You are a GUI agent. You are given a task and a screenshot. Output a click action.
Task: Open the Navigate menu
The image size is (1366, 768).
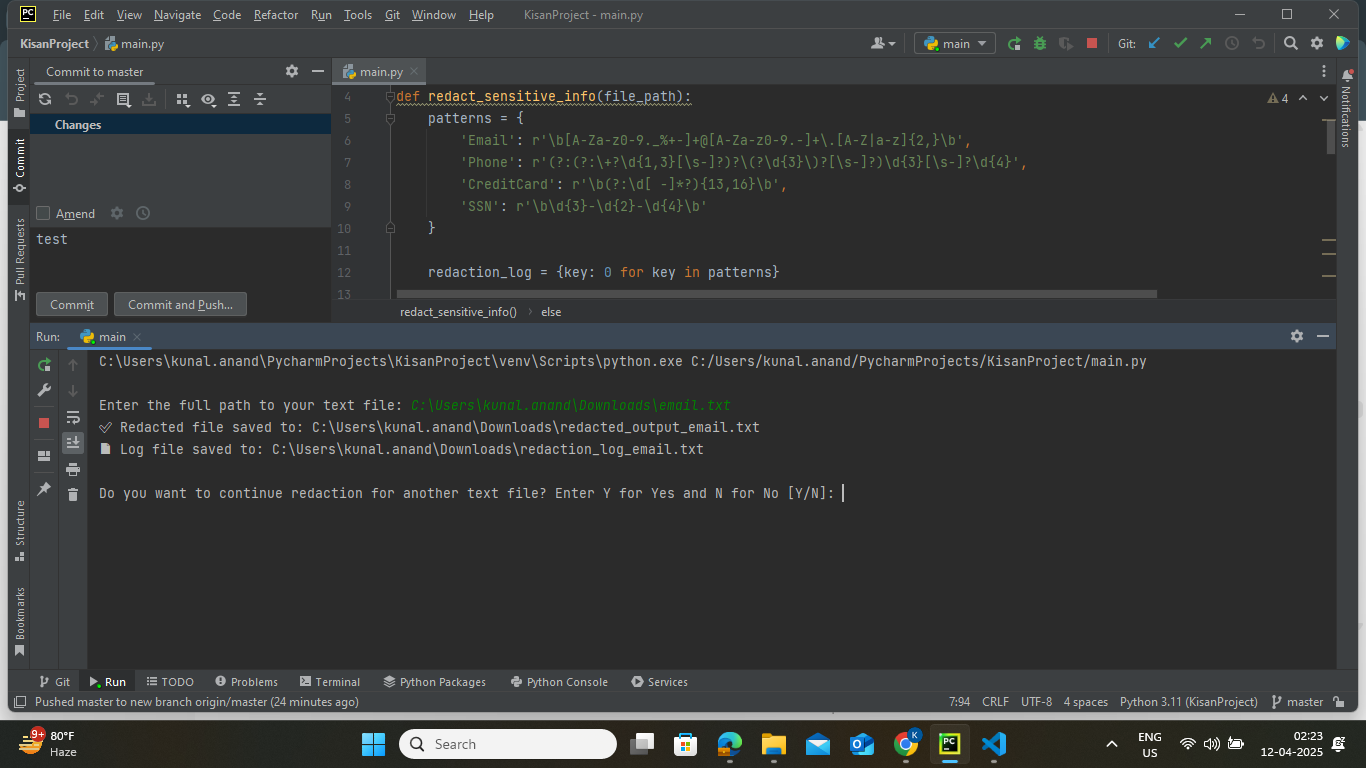tap(177, 15)
